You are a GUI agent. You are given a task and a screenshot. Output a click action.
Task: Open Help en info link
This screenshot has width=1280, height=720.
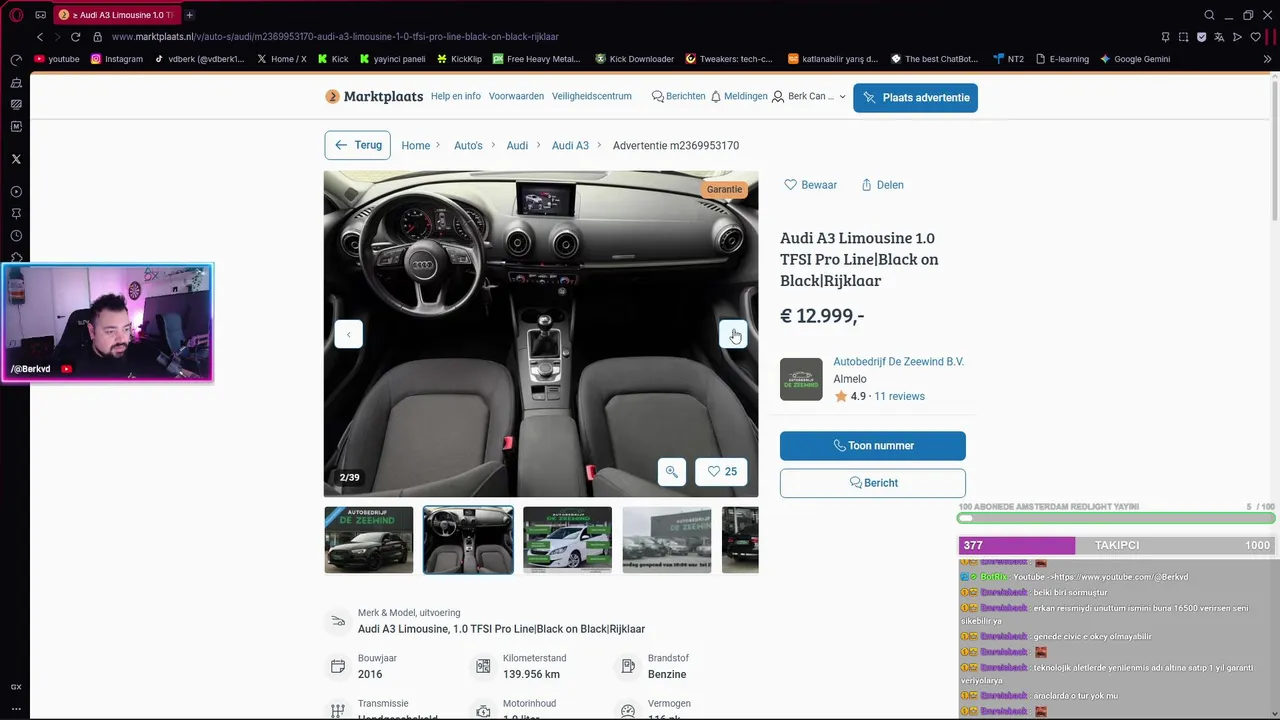(456, 97)
